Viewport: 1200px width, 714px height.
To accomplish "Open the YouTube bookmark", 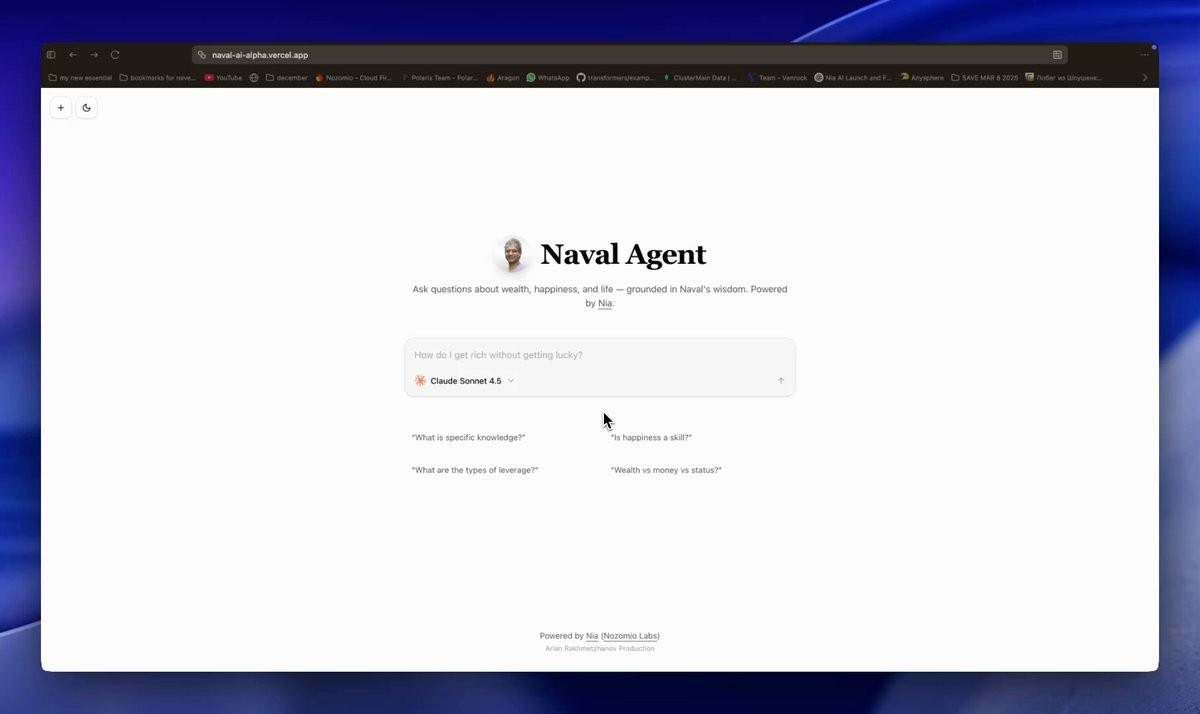I will point(223,77).
